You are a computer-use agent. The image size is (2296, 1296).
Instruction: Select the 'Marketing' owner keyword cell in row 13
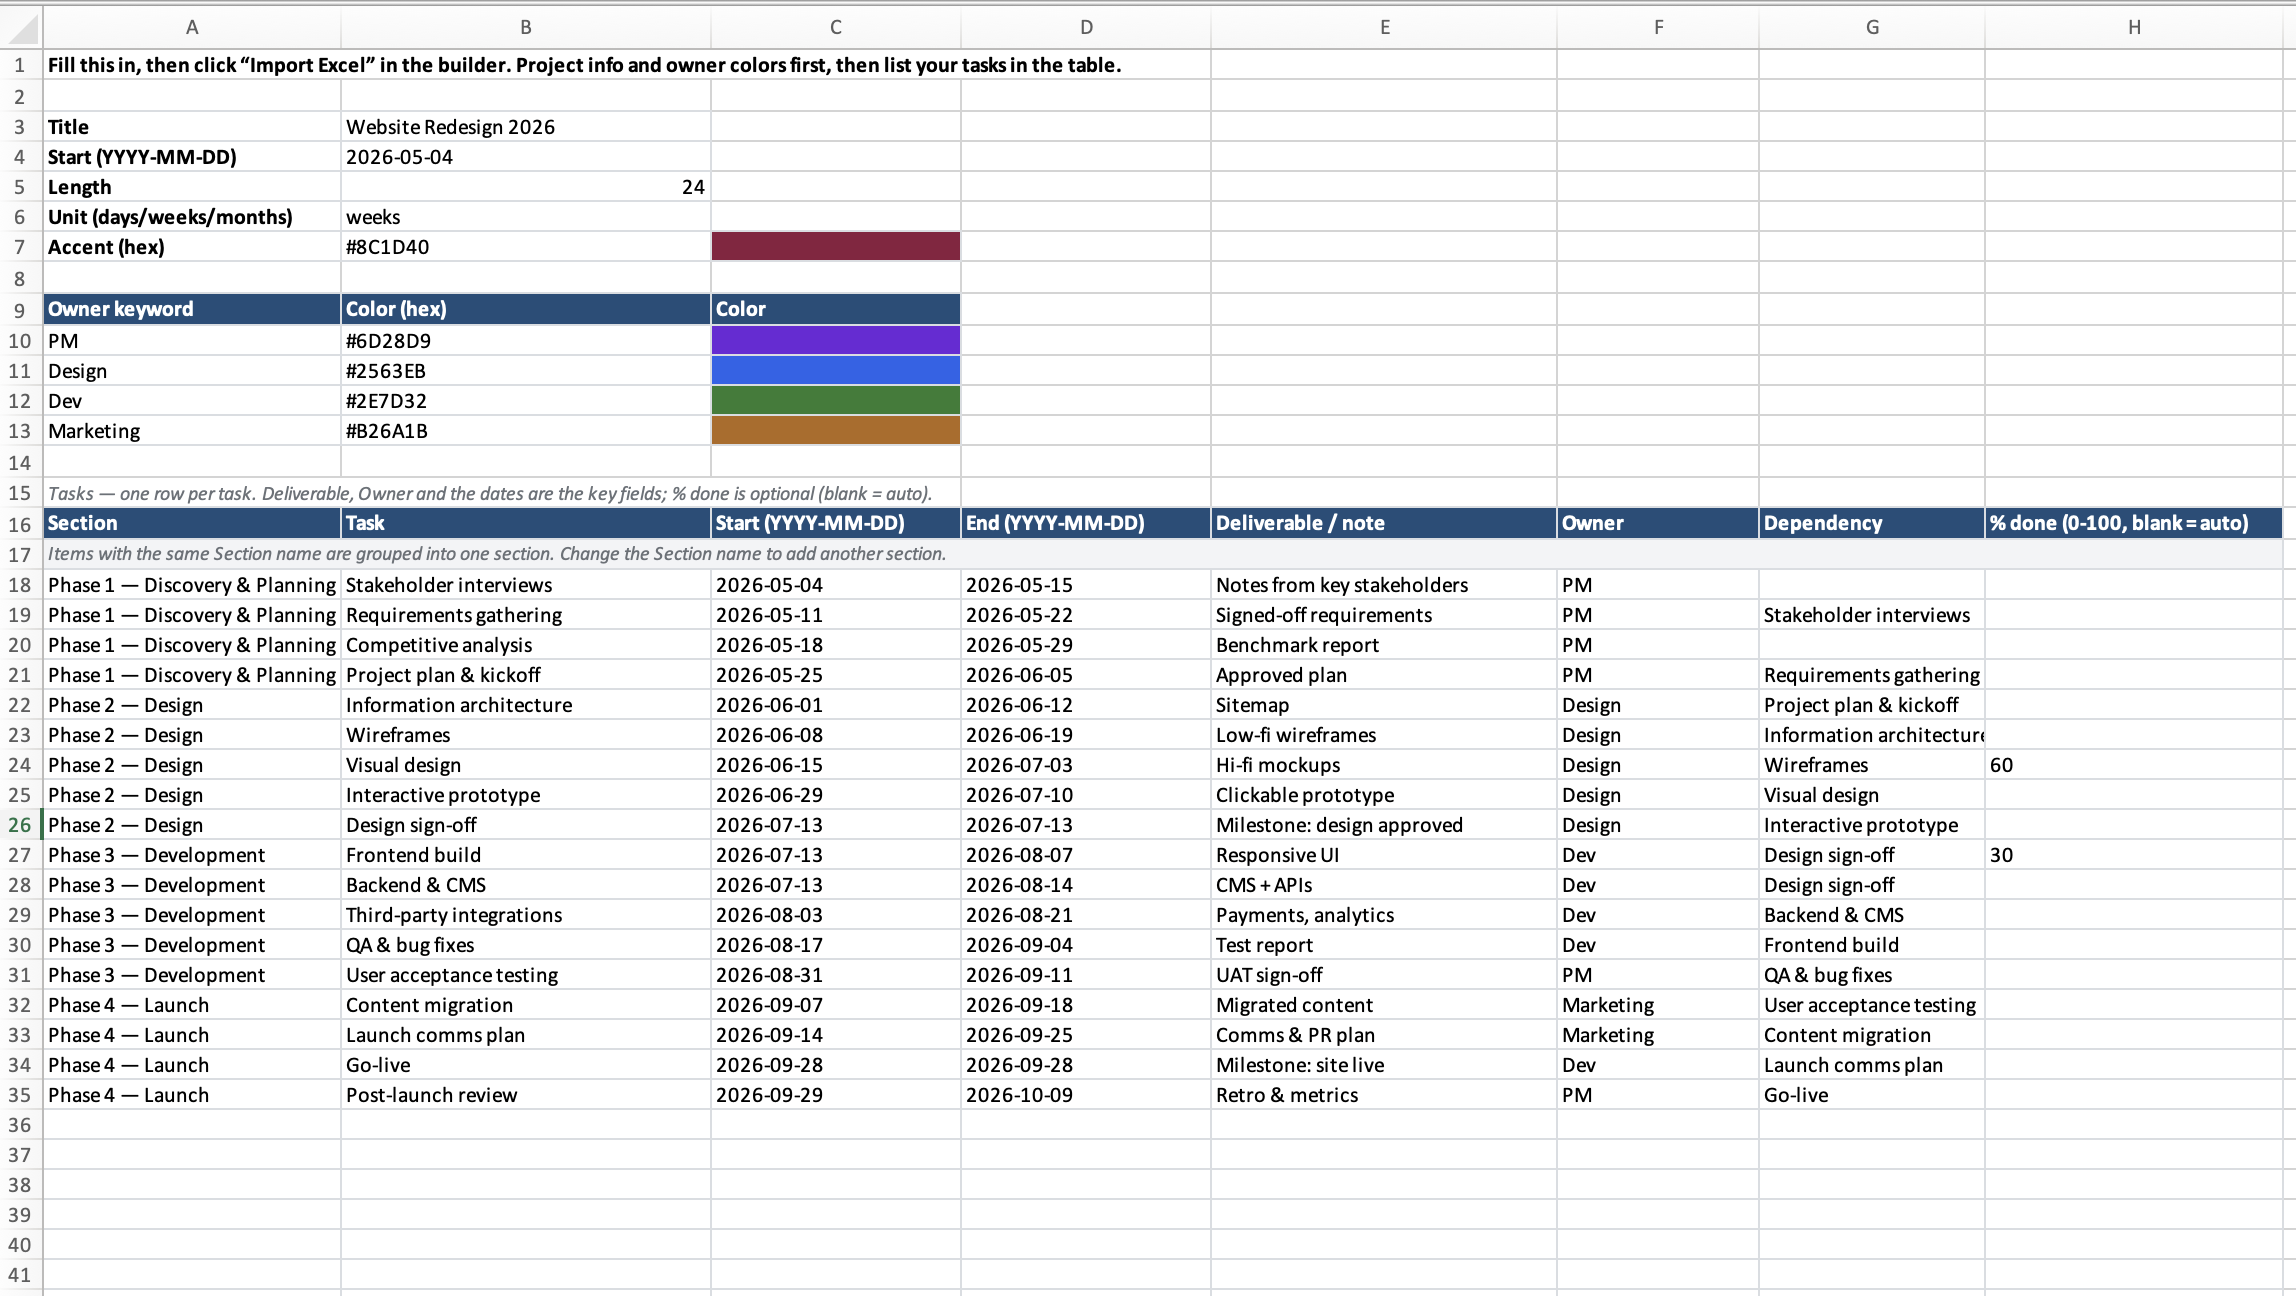[x=192, y=431]
